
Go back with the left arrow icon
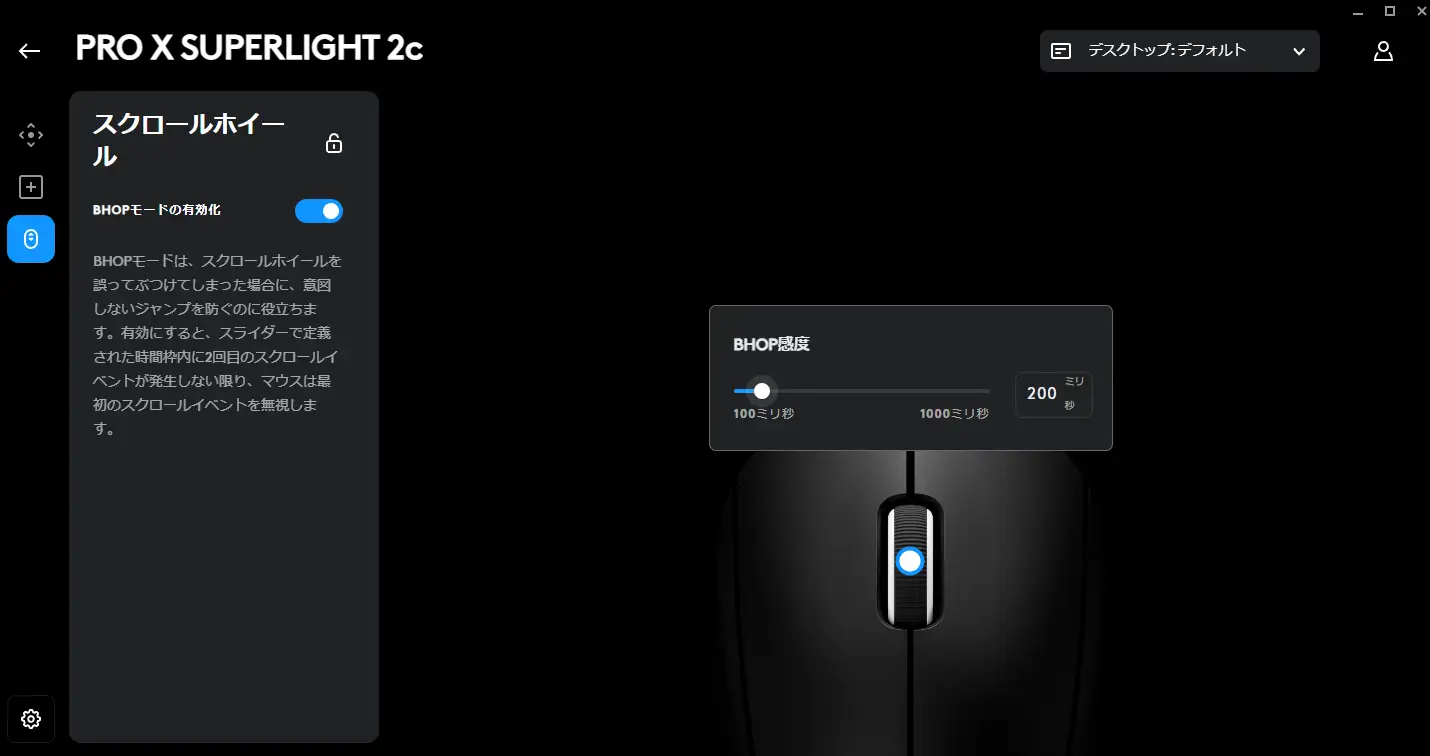point(30,51)
